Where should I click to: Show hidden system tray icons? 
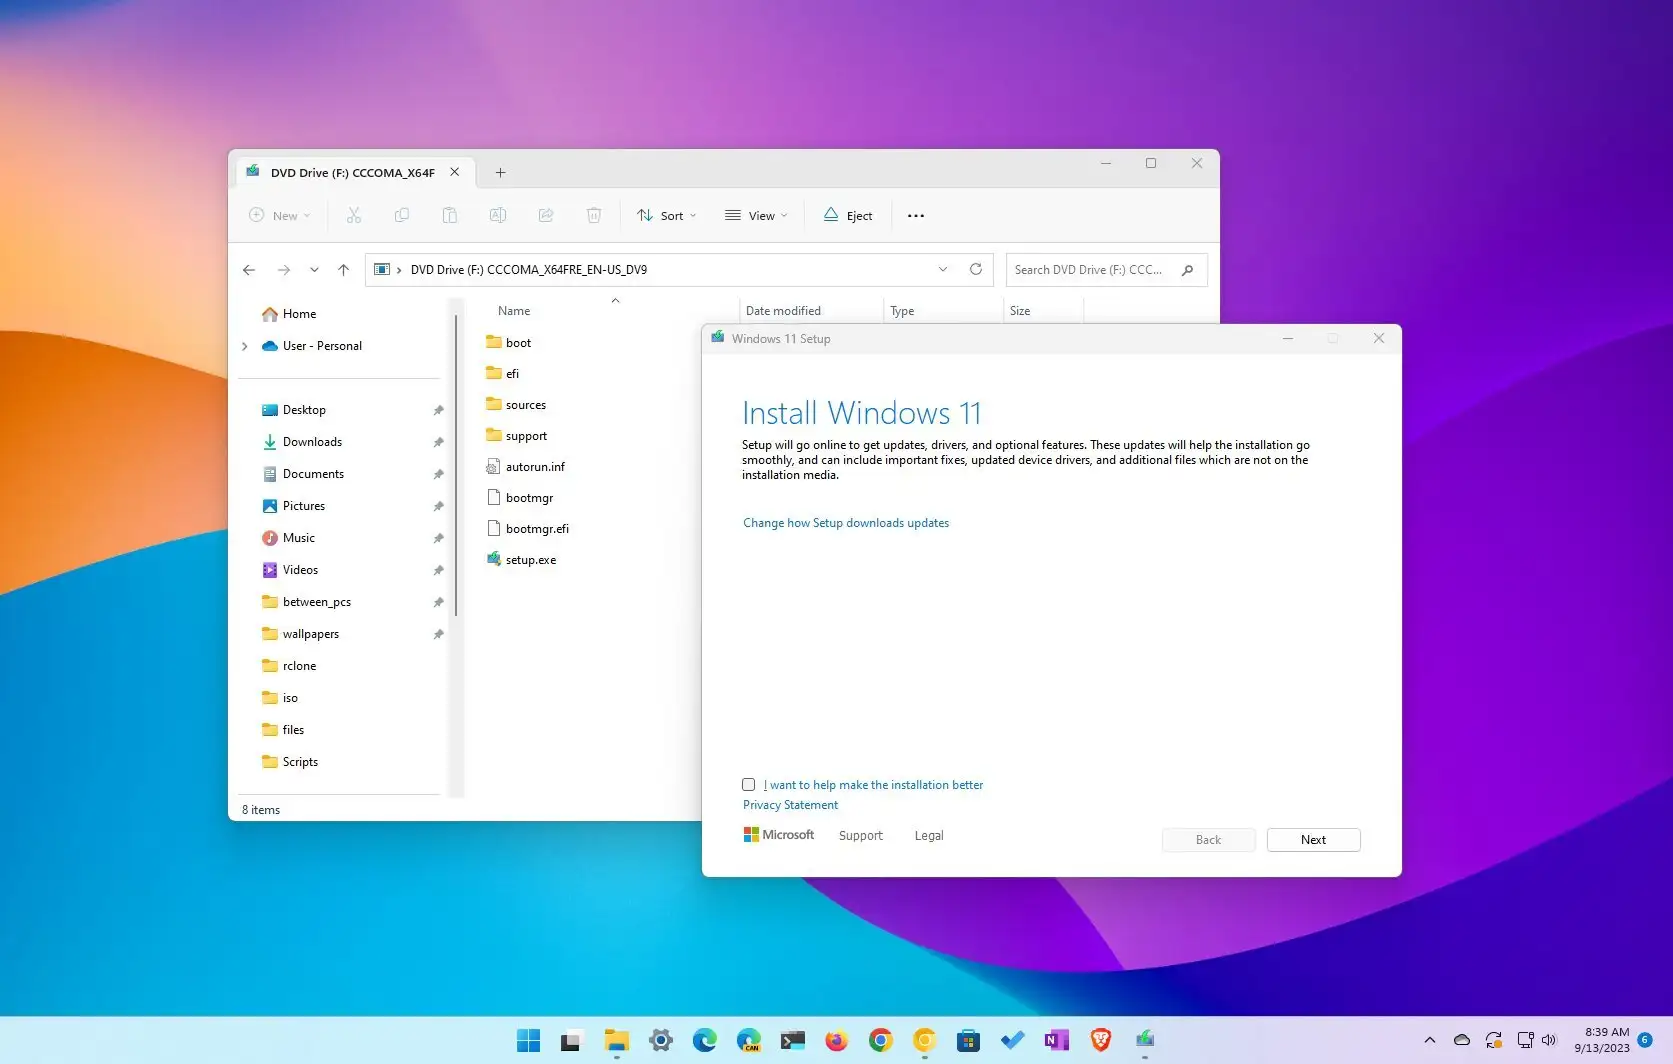[x=1430, y=1040]
